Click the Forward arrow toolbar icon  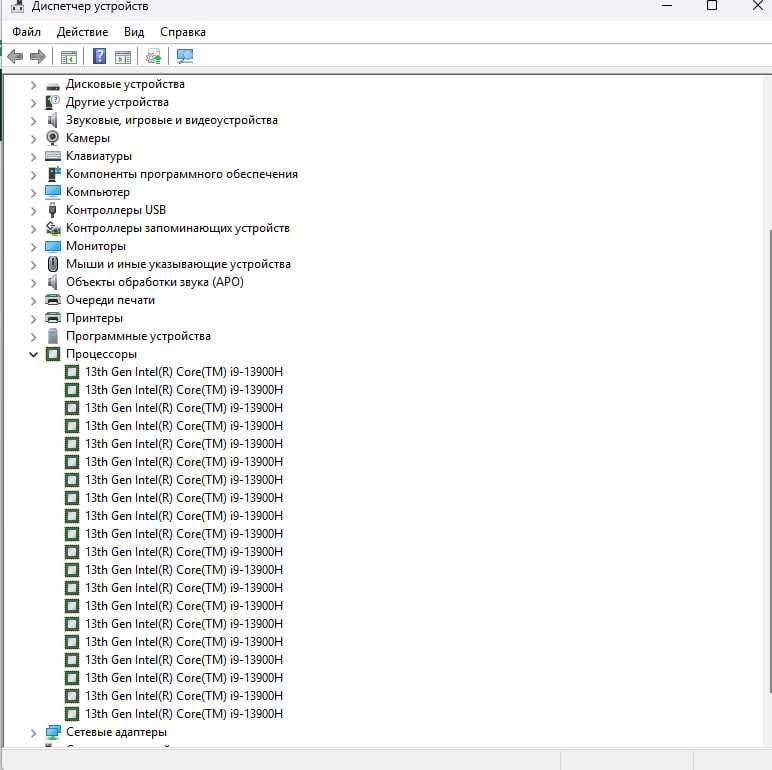[x=38, y=57]
